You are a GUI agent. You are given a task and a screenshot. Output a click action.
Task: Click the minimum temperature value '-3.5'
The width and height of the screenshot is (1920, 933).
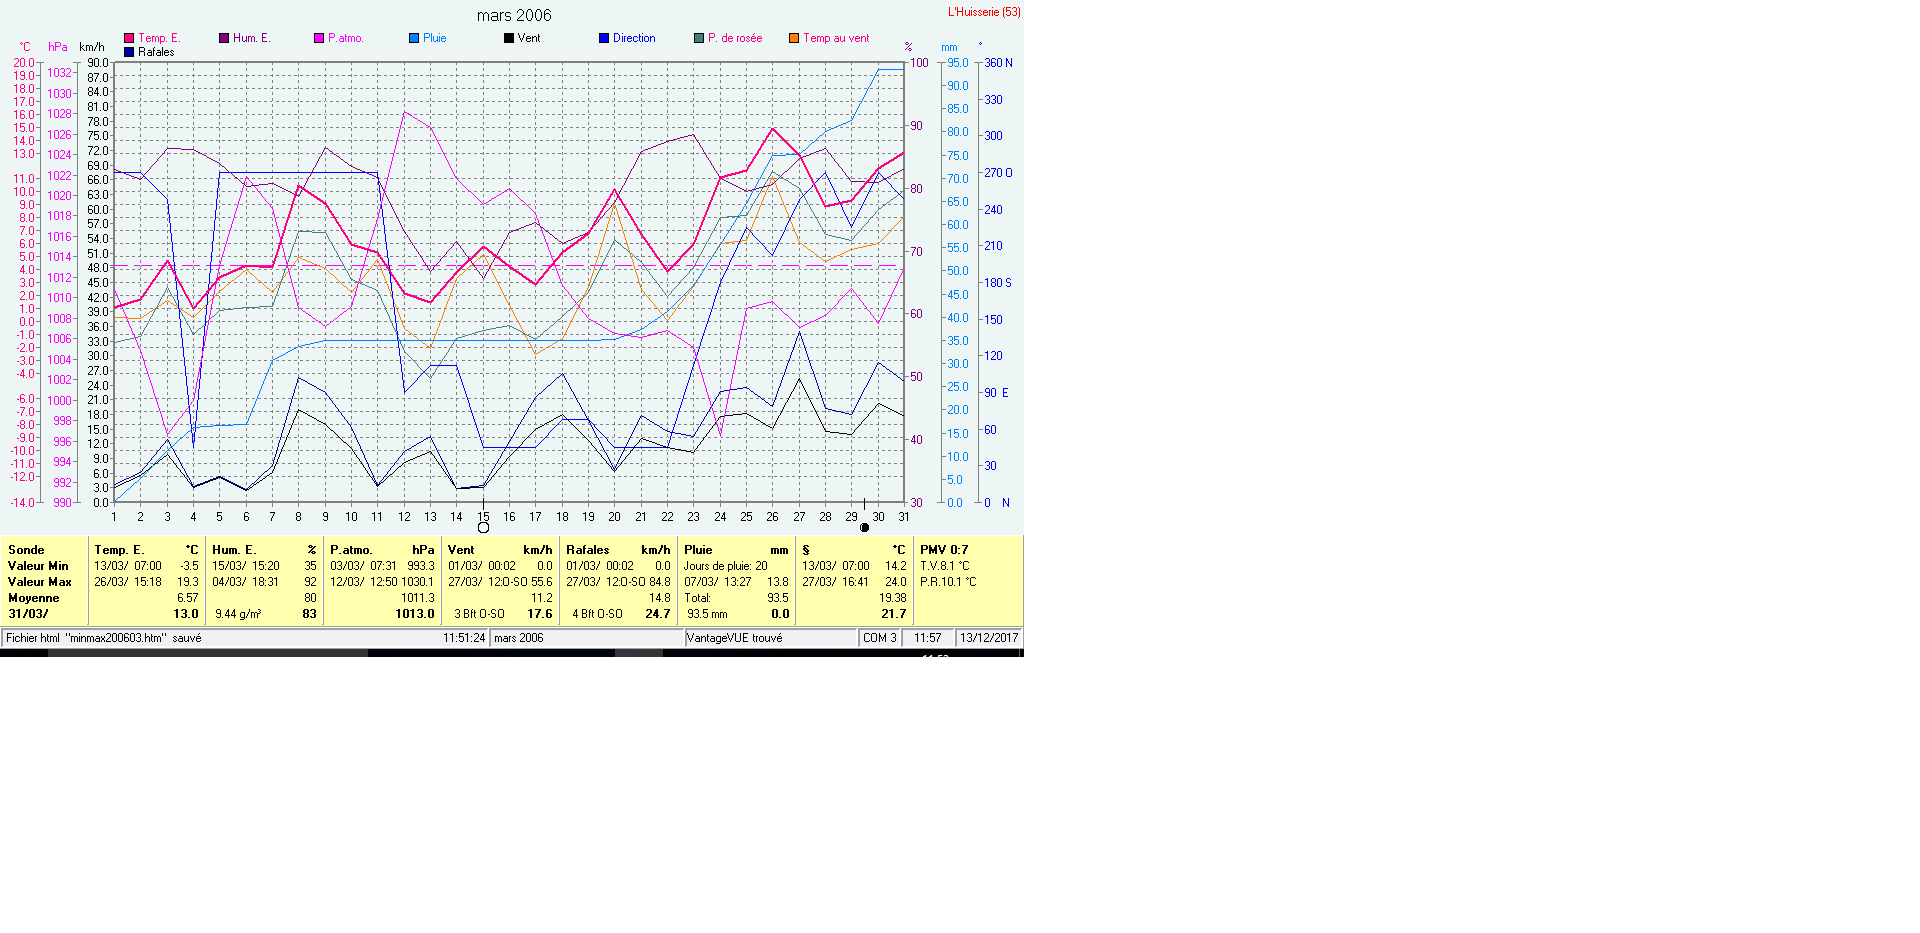[x=189, y=566]
